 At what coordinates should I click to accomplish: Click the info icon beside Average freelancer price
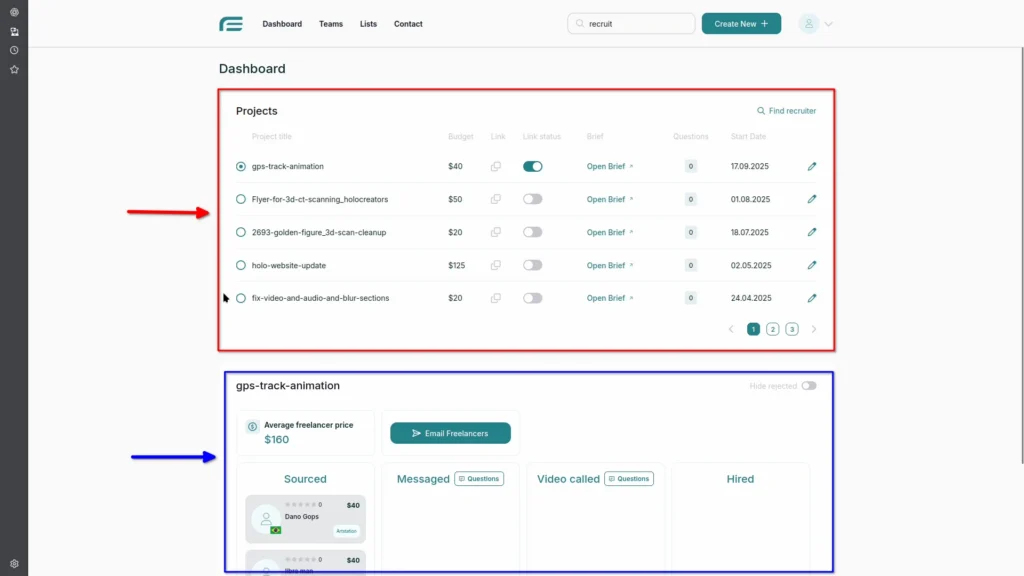tap(250, 425)
